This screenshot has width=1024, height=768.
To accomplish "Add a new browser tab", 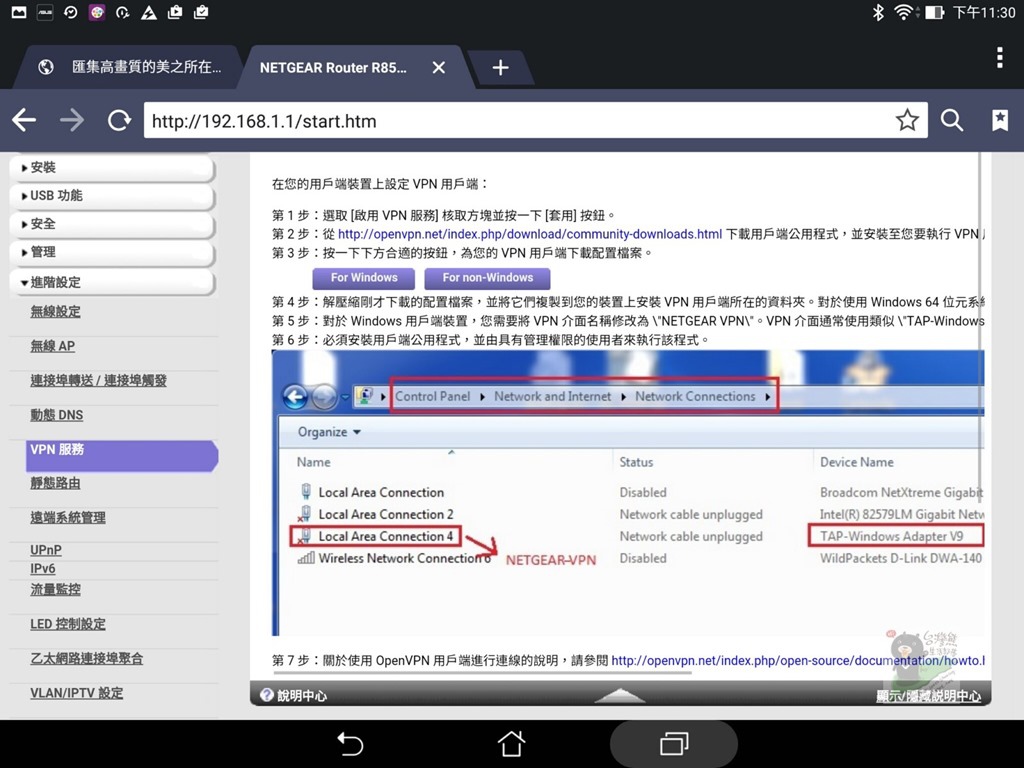I will [x=500, y=67].
